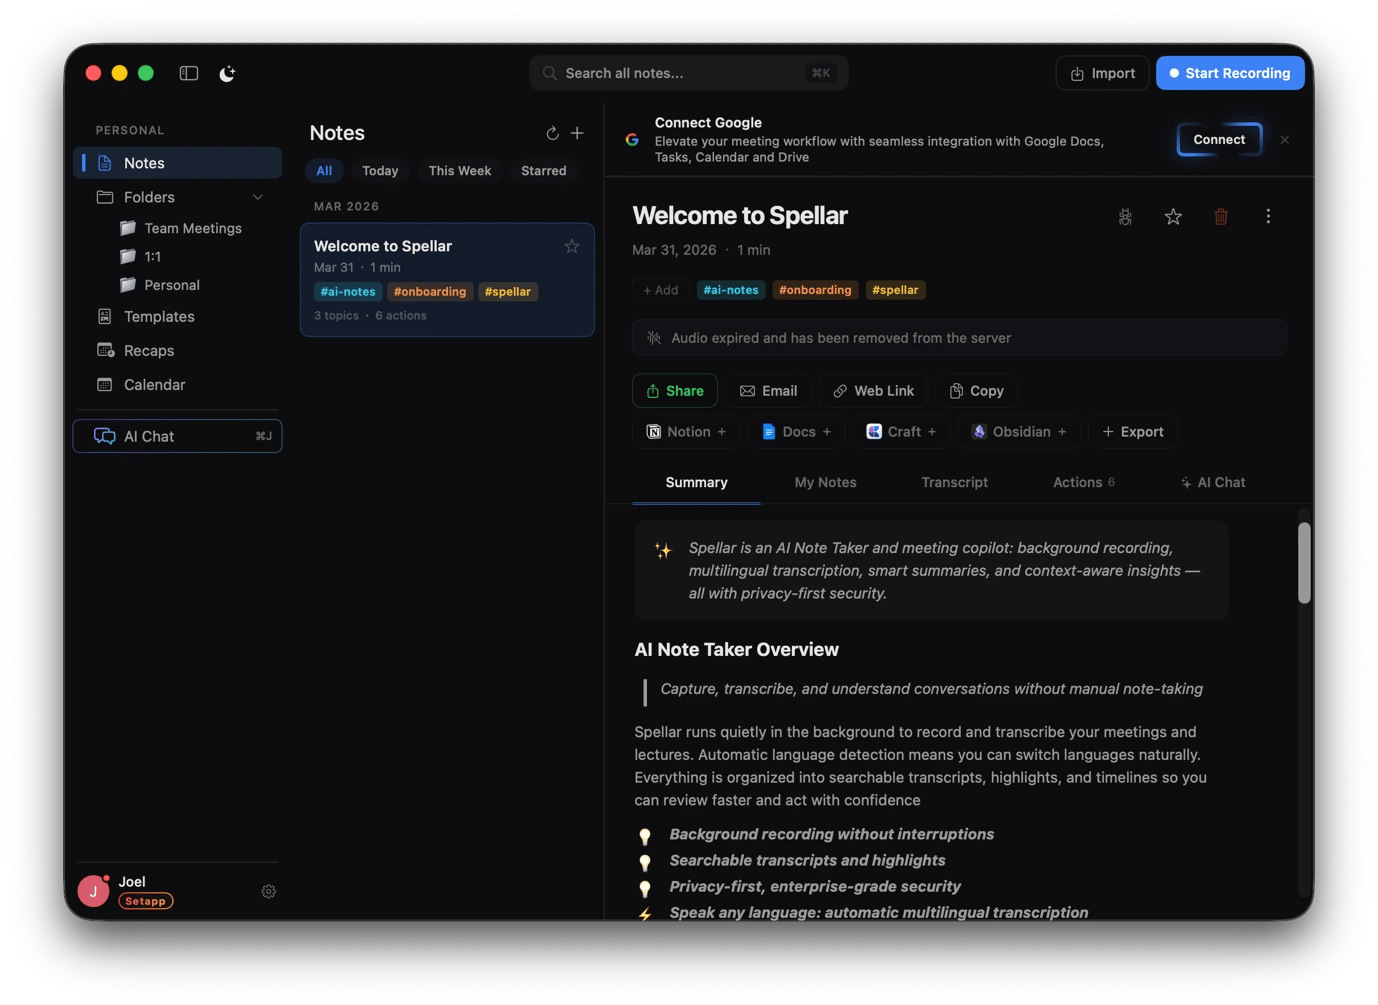Add the Obsidian integration
1378x1005 pixels.
point(1020,432)
